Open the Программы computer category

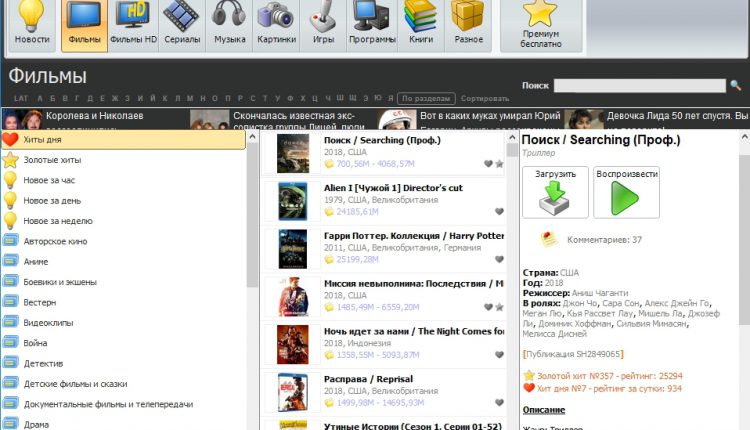pos(372,25)
